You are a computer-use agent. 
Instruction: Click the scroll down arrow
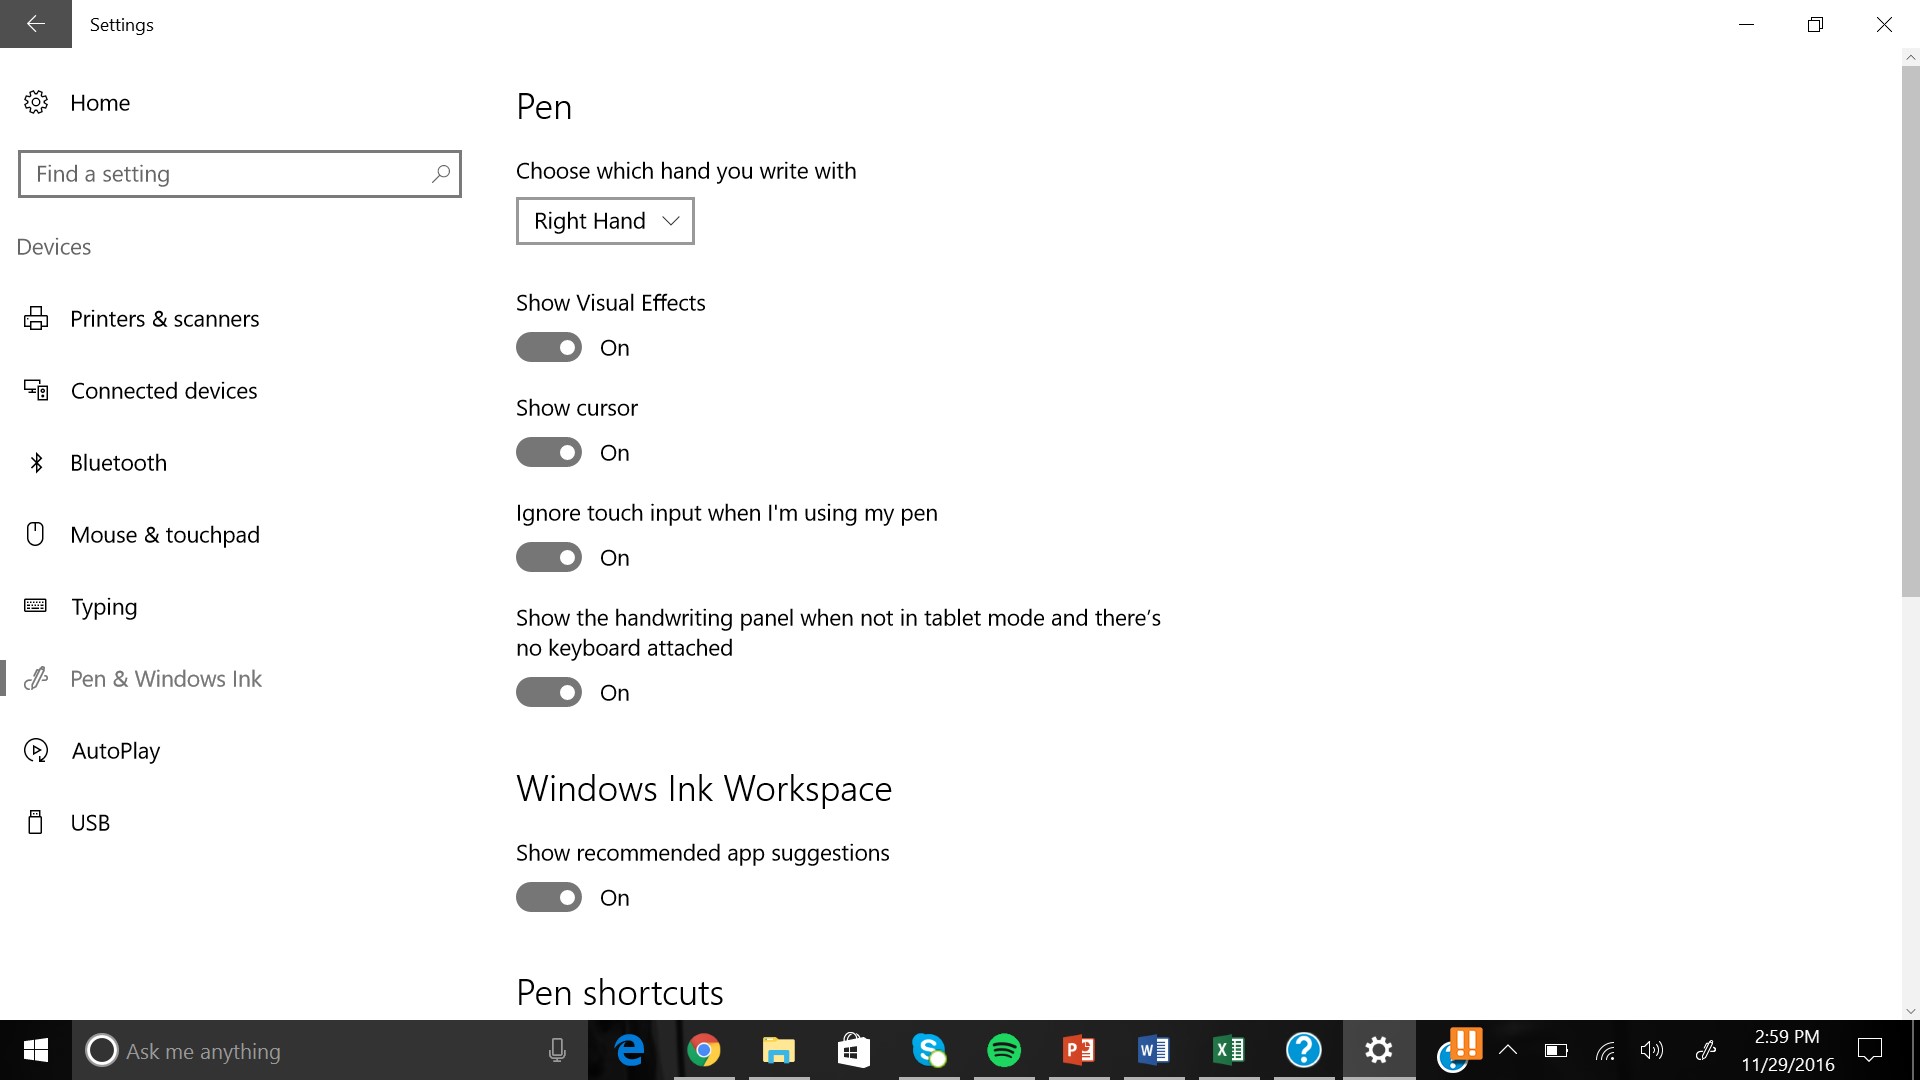pos(1910,1011)
